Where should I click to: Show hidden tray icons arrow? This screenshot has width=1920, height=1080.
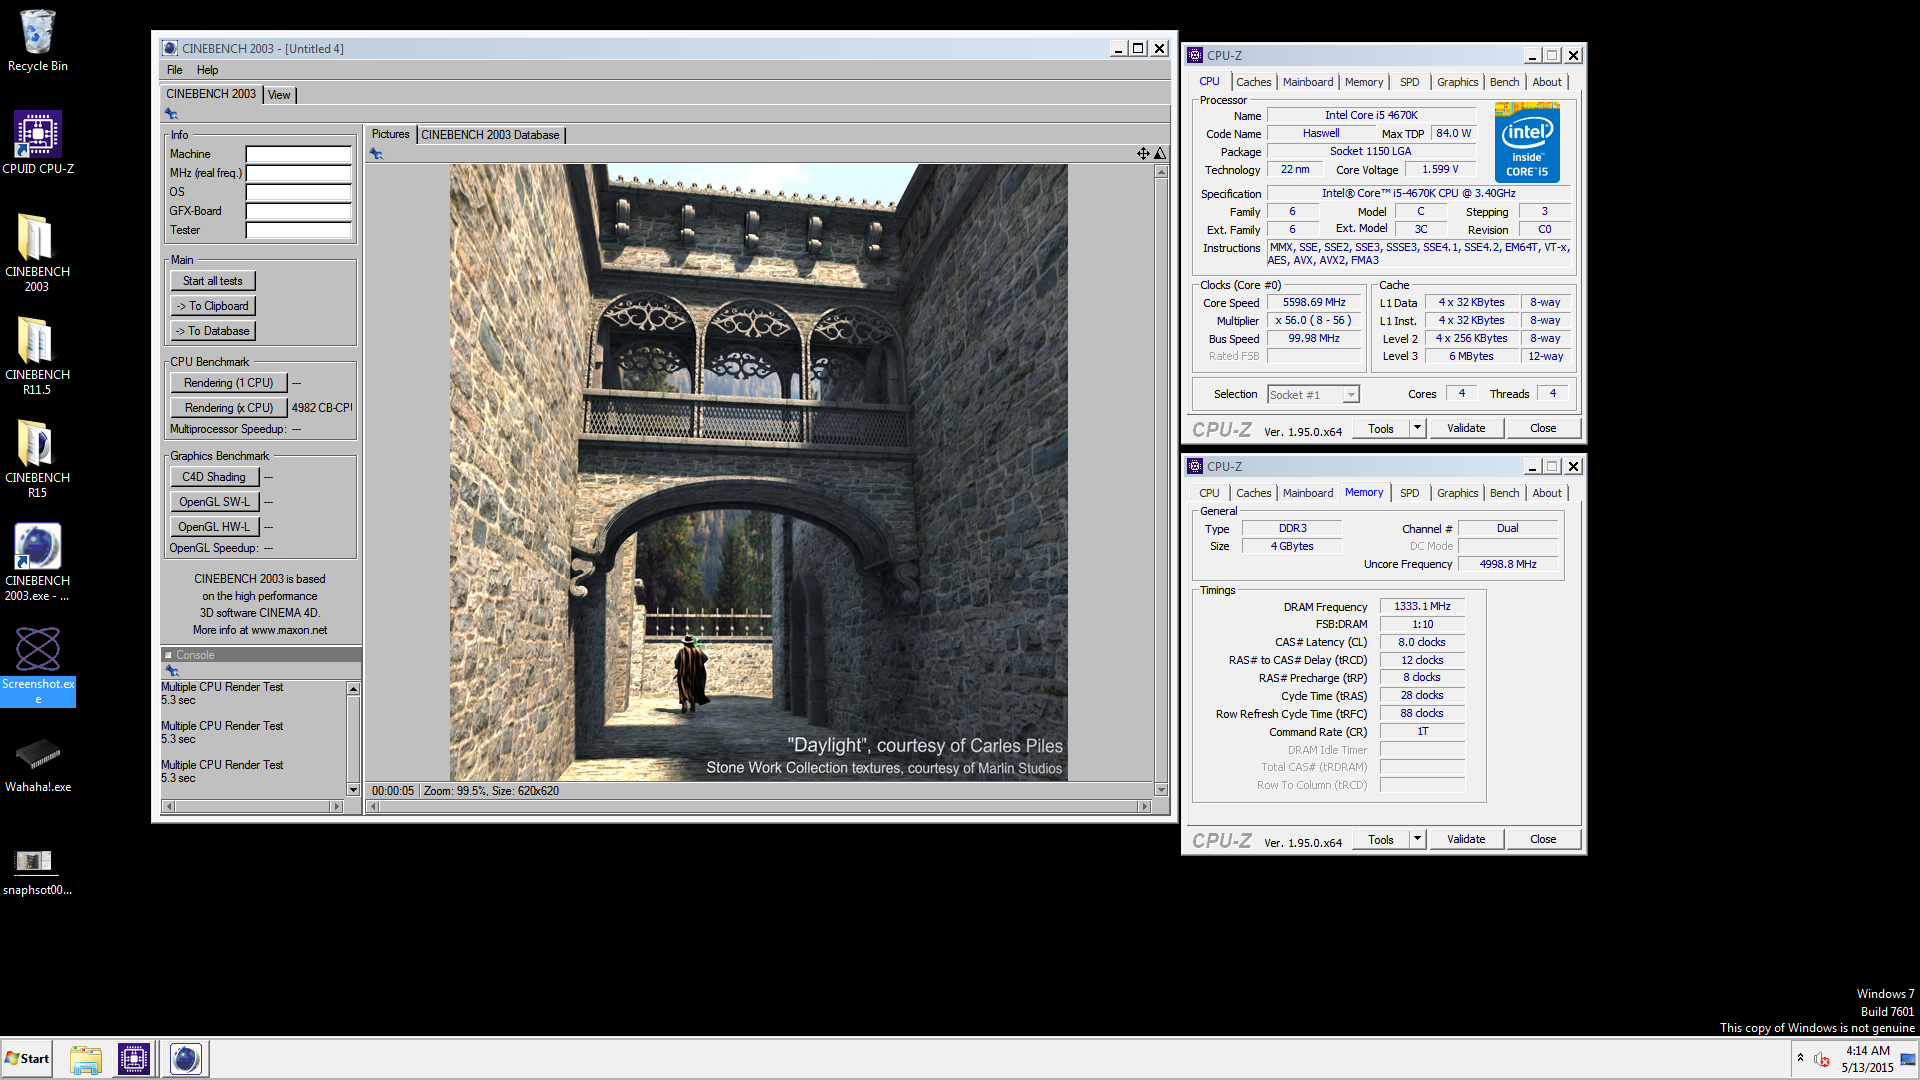point(1800,1058)
